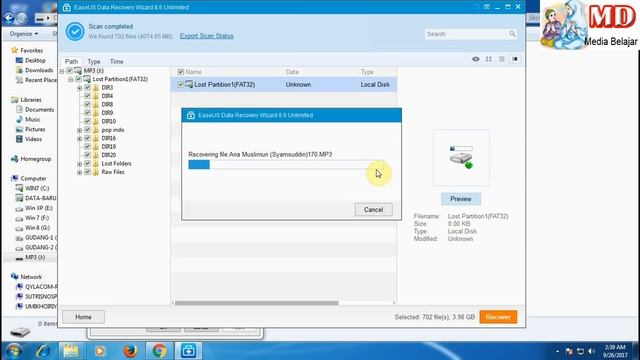640x360 pixels.
Task: Open the Export Scan Status link
Action: (207, 36)
